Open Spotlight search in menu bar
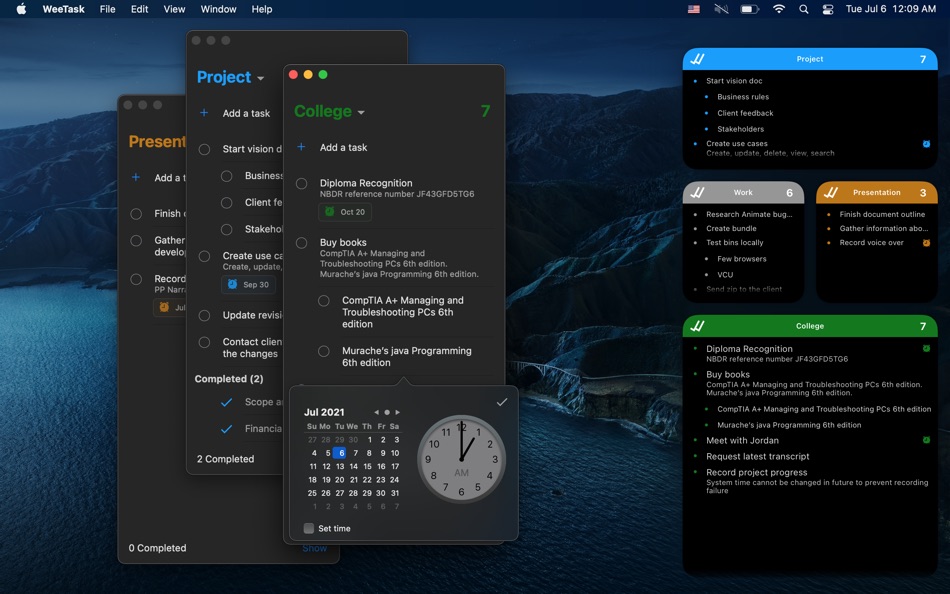The width and height of the screenshot is (950, 594). (x=803, y=9)
